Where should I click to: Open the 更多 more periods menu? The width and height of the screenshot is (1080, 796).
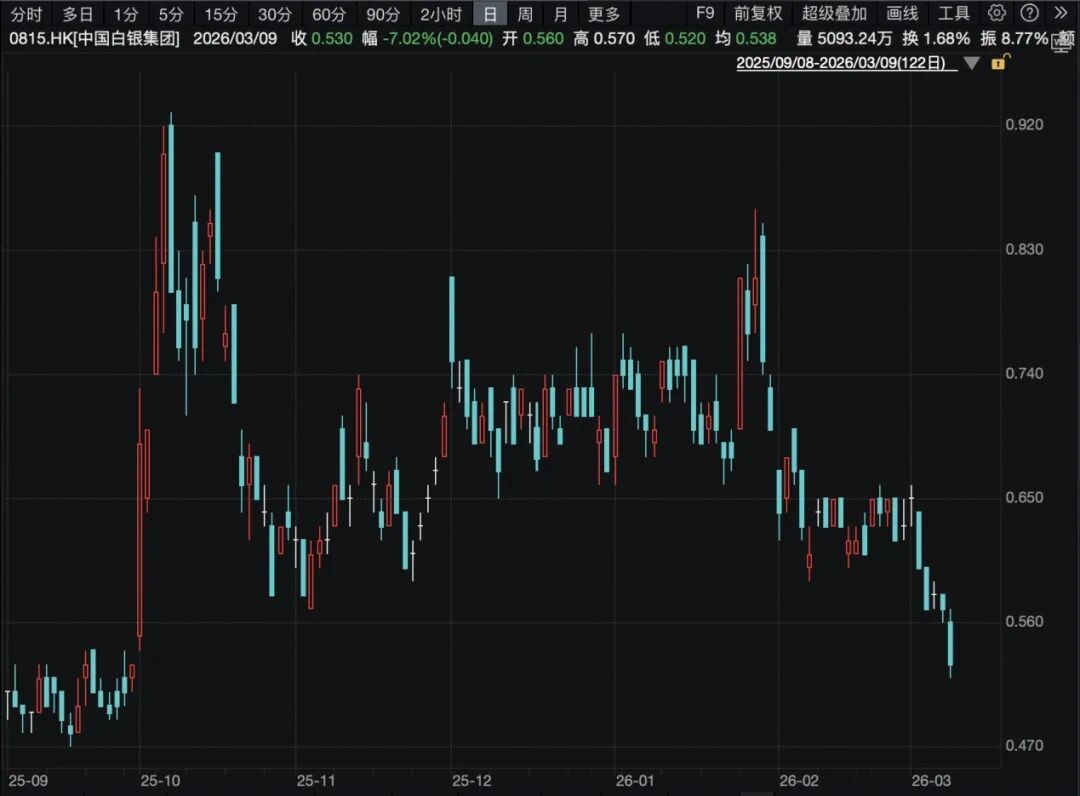[x=604, y=14]
